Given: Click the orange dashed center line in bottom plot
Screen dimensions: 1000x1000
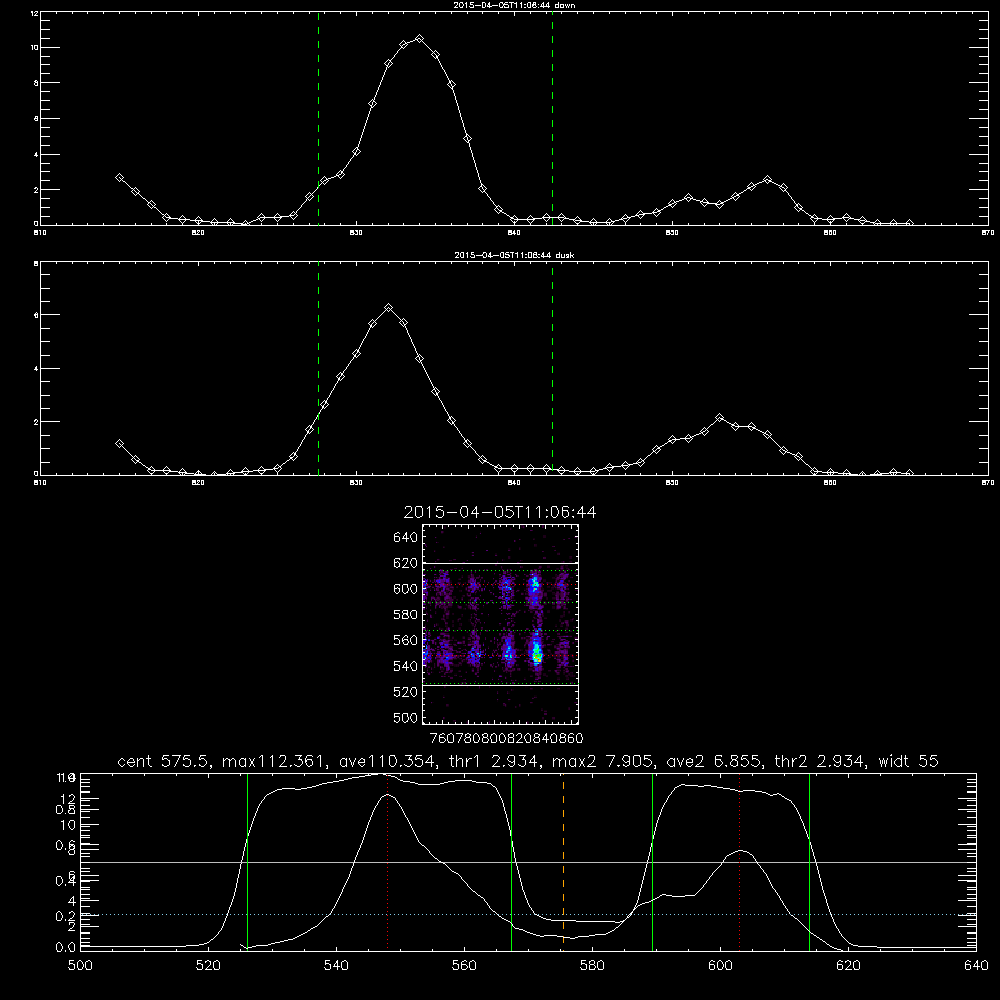Looking at the screenshot, I should tap(563, 861).
